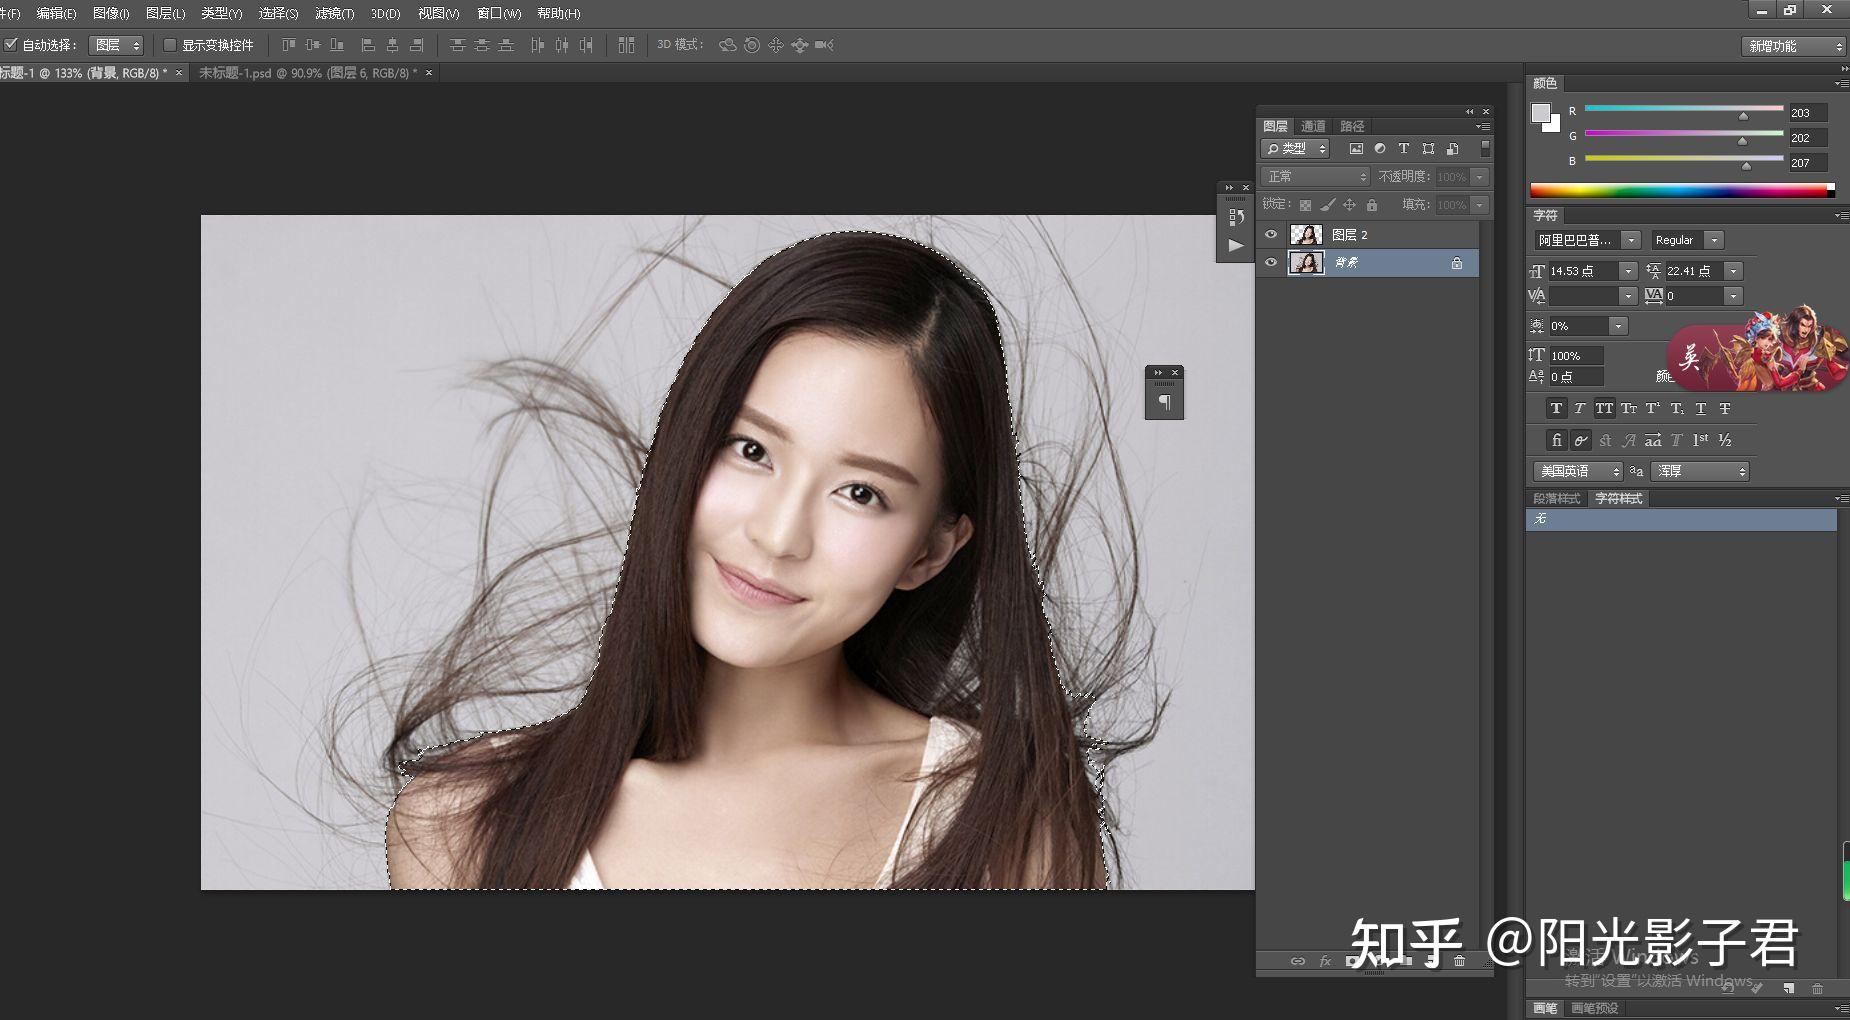This screenshot has height=1020, width=1850.
Task: Toggle lock position in Layers panel
Action: pos(1350,205)
